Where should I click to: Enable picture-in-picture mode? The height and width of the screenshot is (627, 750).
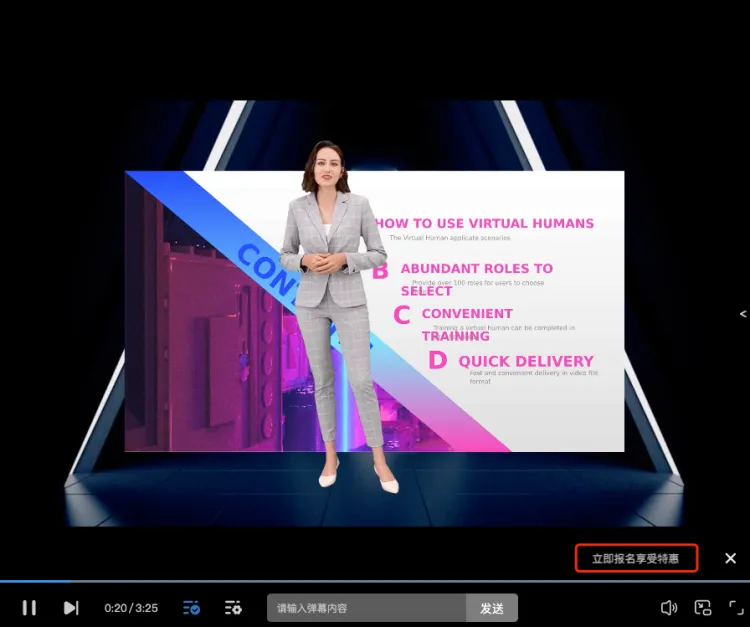[703, 607]
